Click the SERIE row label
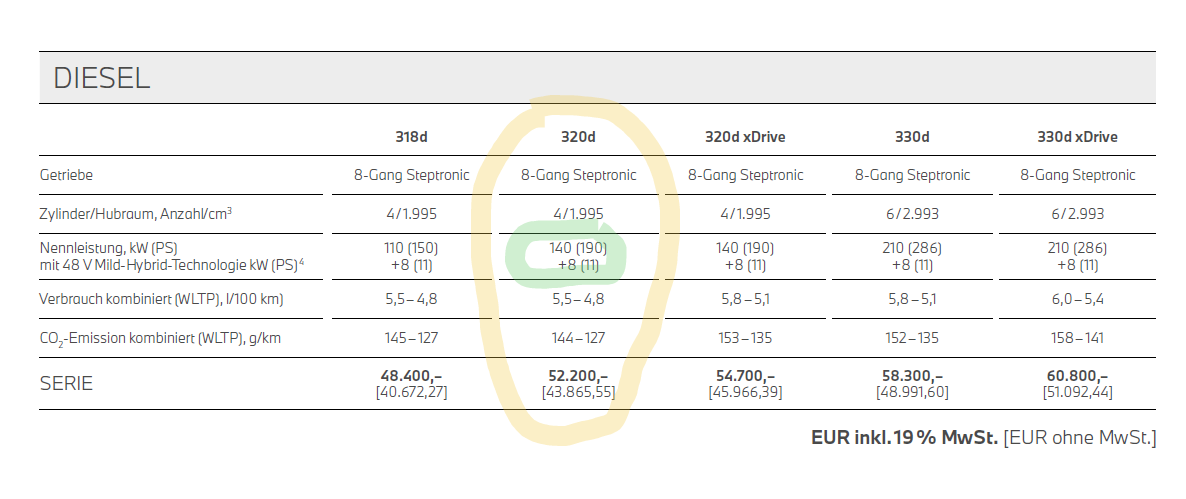1186x499 pixels. 67,383
